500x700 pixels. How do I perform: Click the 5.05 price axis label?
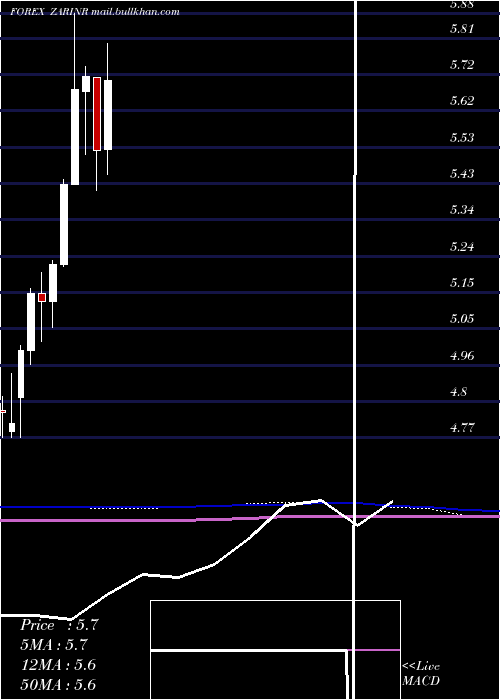461,319
